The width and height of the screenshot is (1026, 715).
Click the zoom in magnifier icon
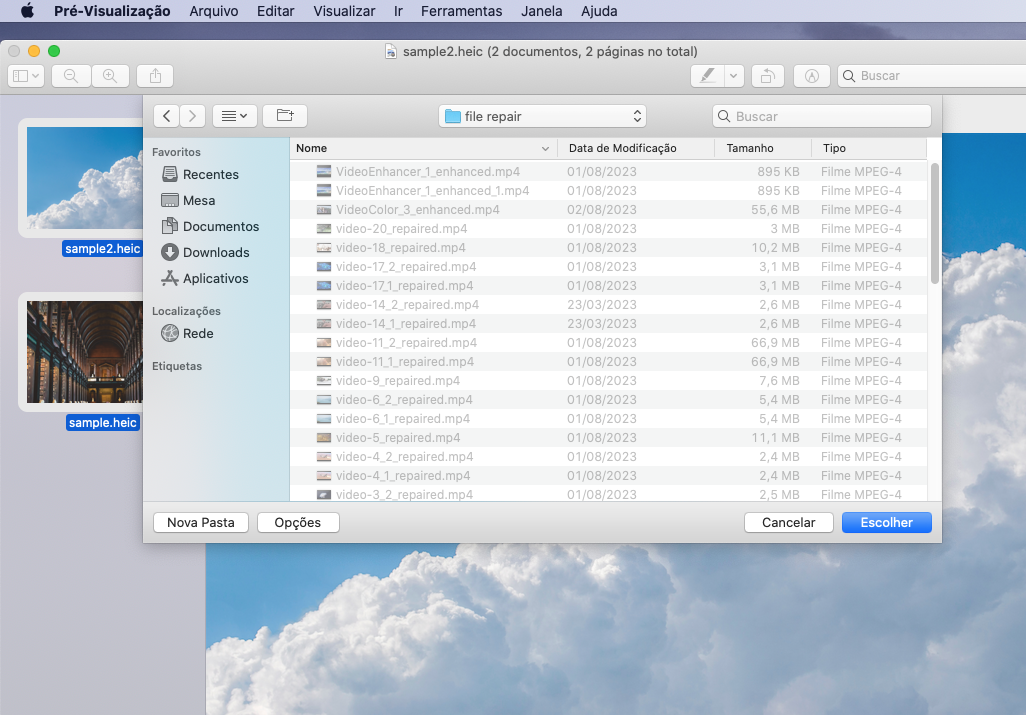[110, 76]
